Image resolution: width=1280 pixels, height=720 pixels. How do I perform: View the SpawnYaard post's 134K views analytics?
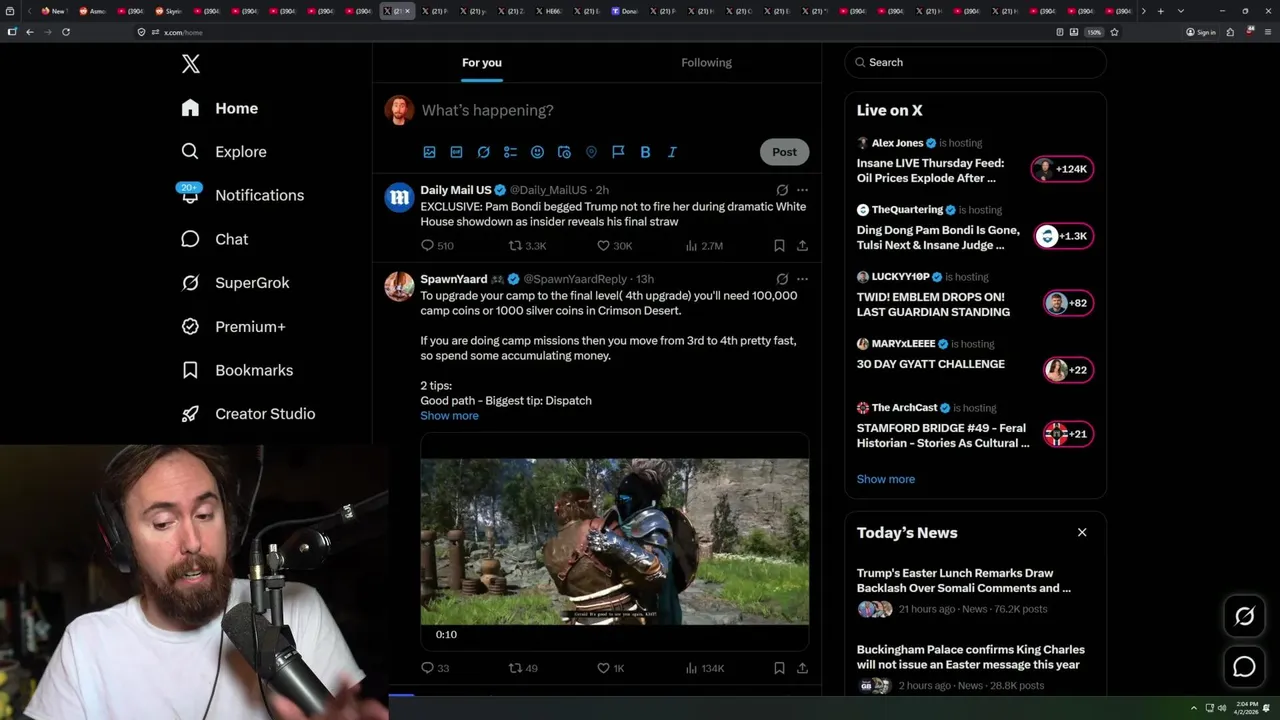coord(705,668)
